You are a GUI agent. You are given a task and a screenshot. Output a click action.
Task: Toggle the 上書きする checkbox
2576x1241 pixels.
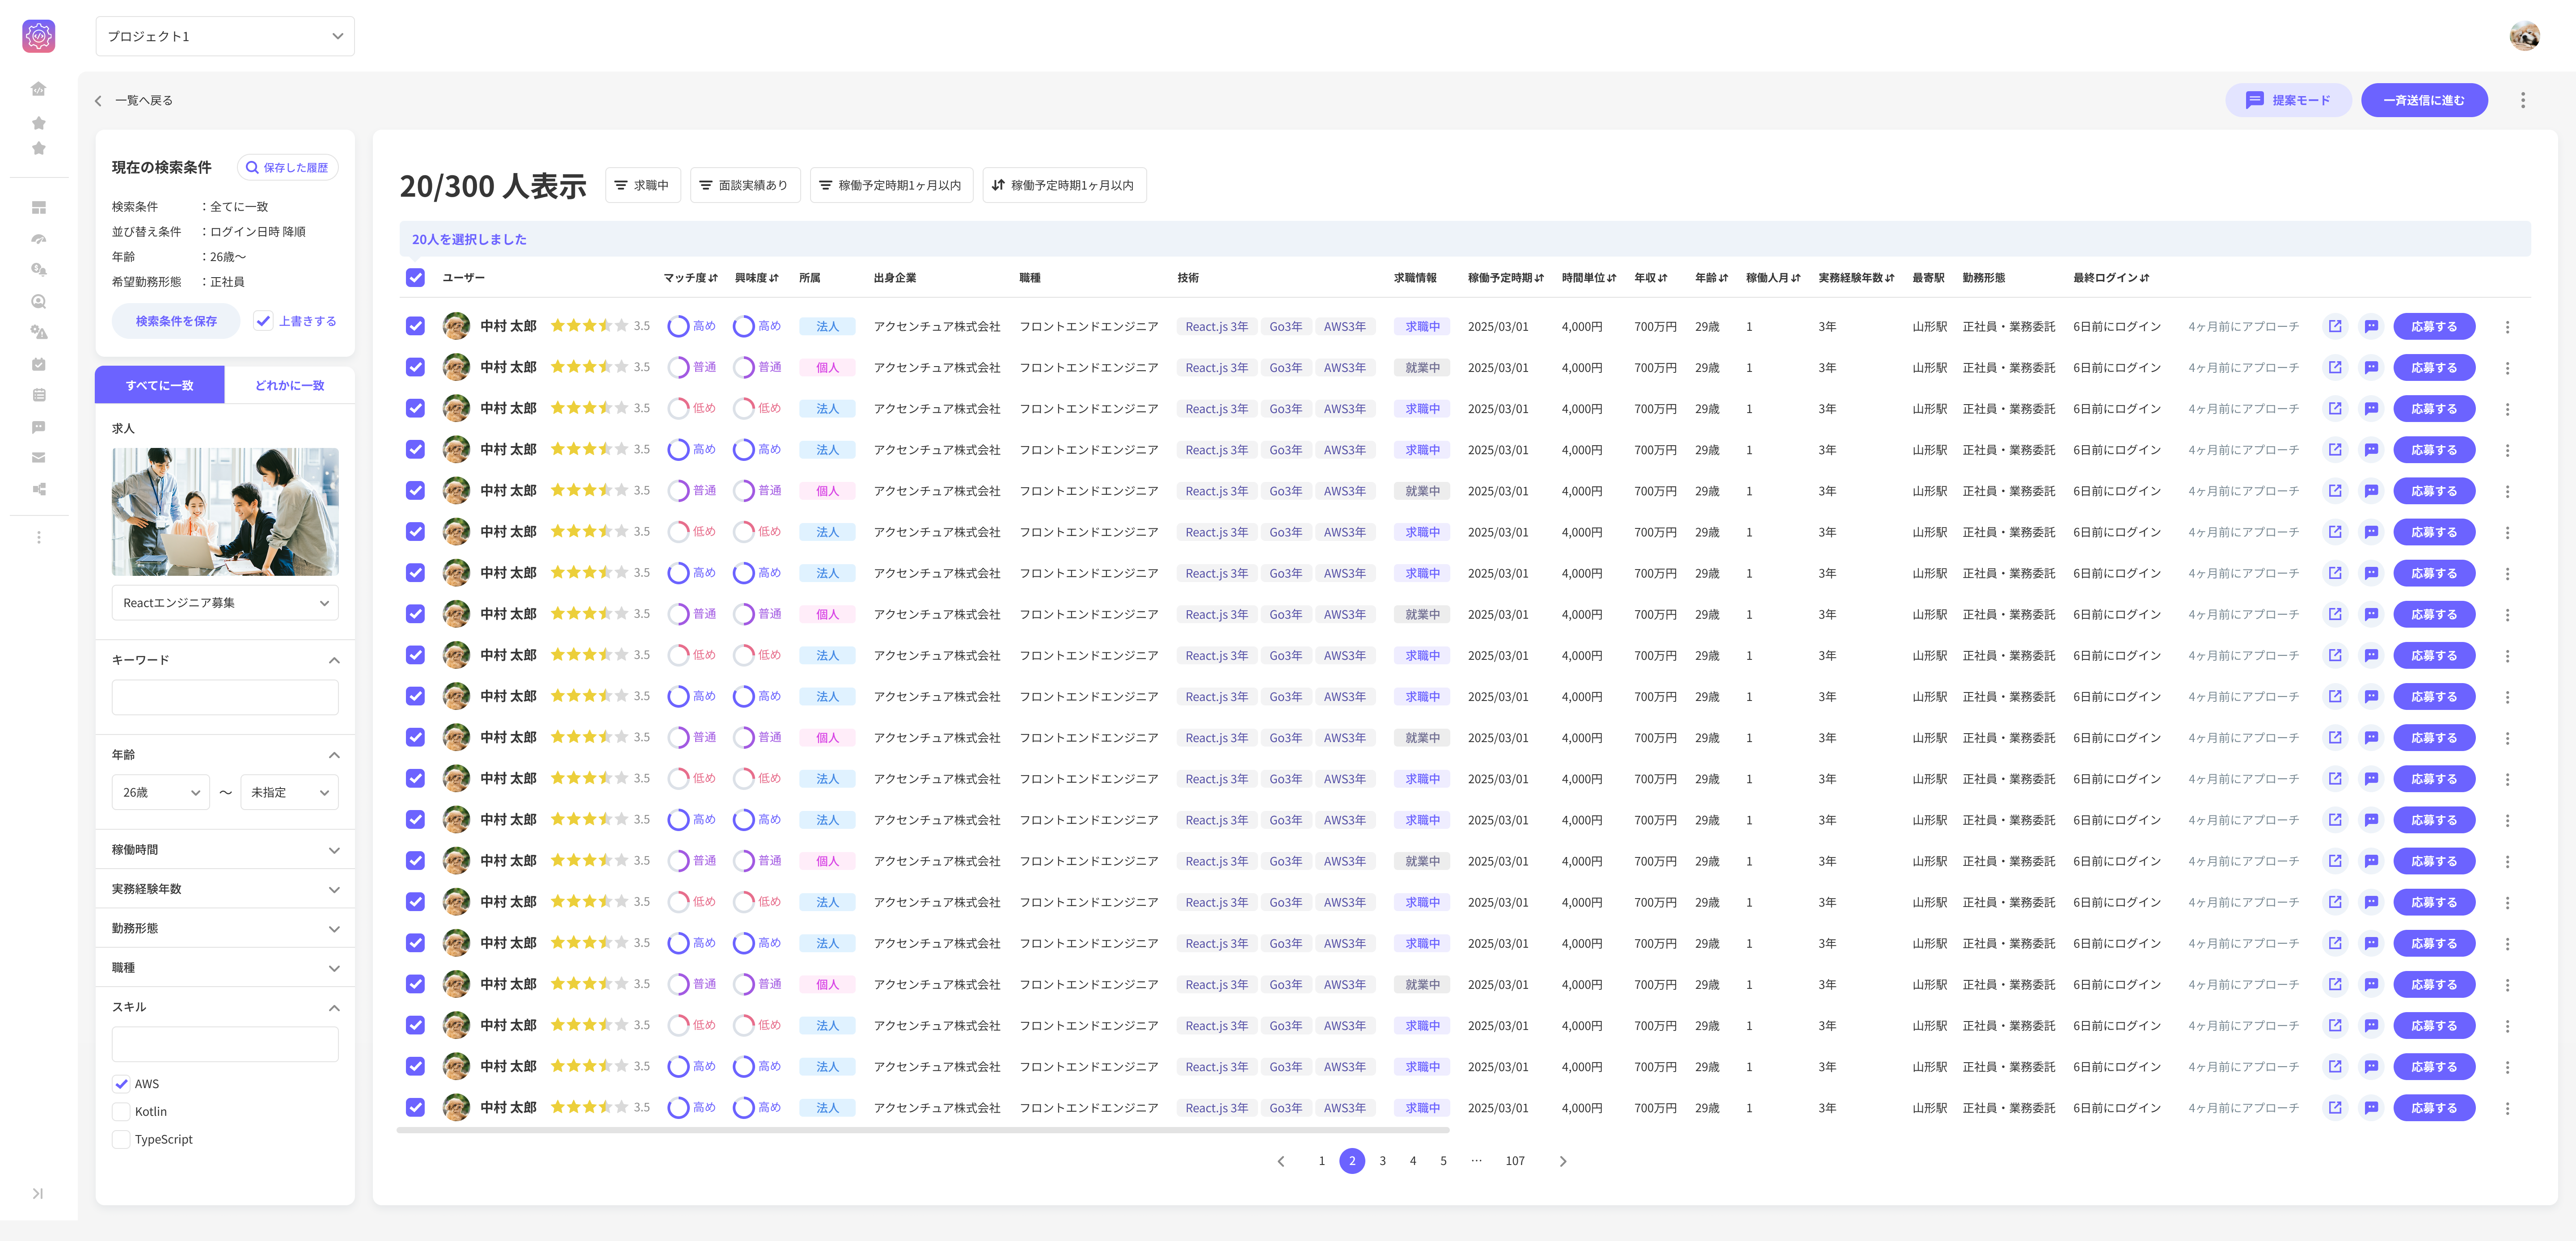click(x=263, y=321)
